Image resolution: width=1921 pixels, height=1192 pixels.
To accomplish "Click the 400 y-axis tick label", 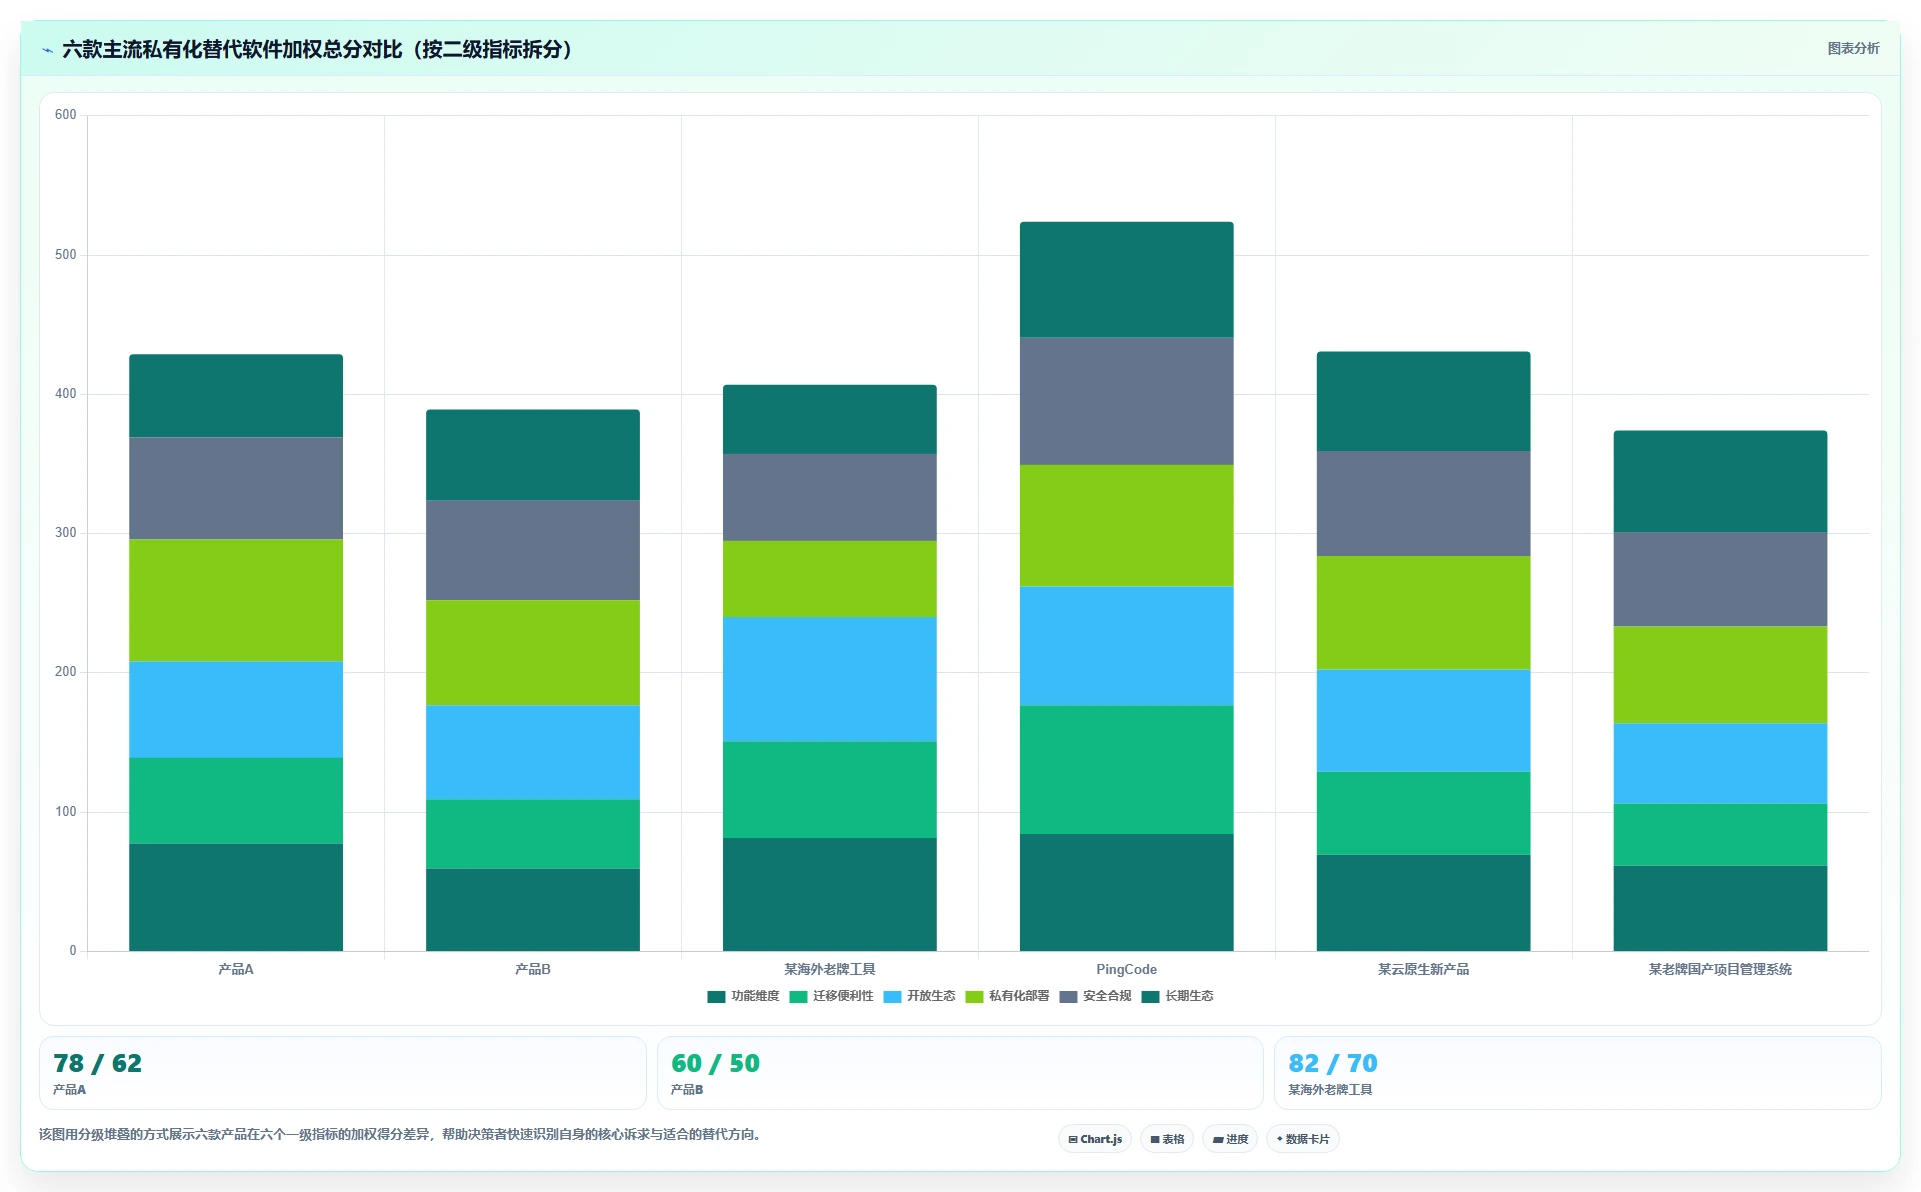I will [66, 394].
